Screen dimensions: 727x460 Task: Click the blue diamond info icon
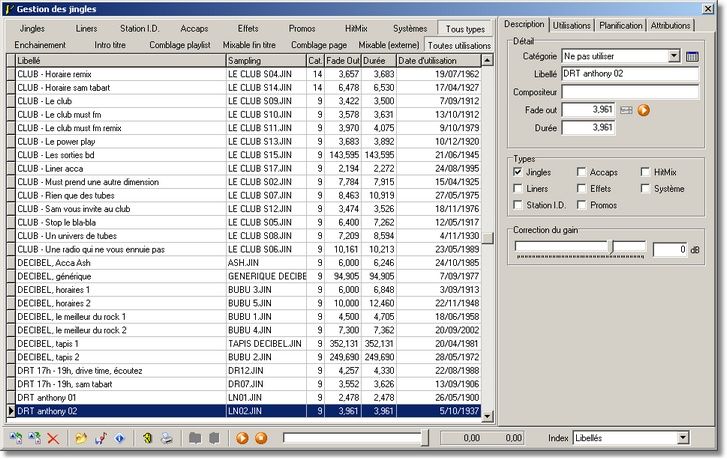(x=120, y=438)
